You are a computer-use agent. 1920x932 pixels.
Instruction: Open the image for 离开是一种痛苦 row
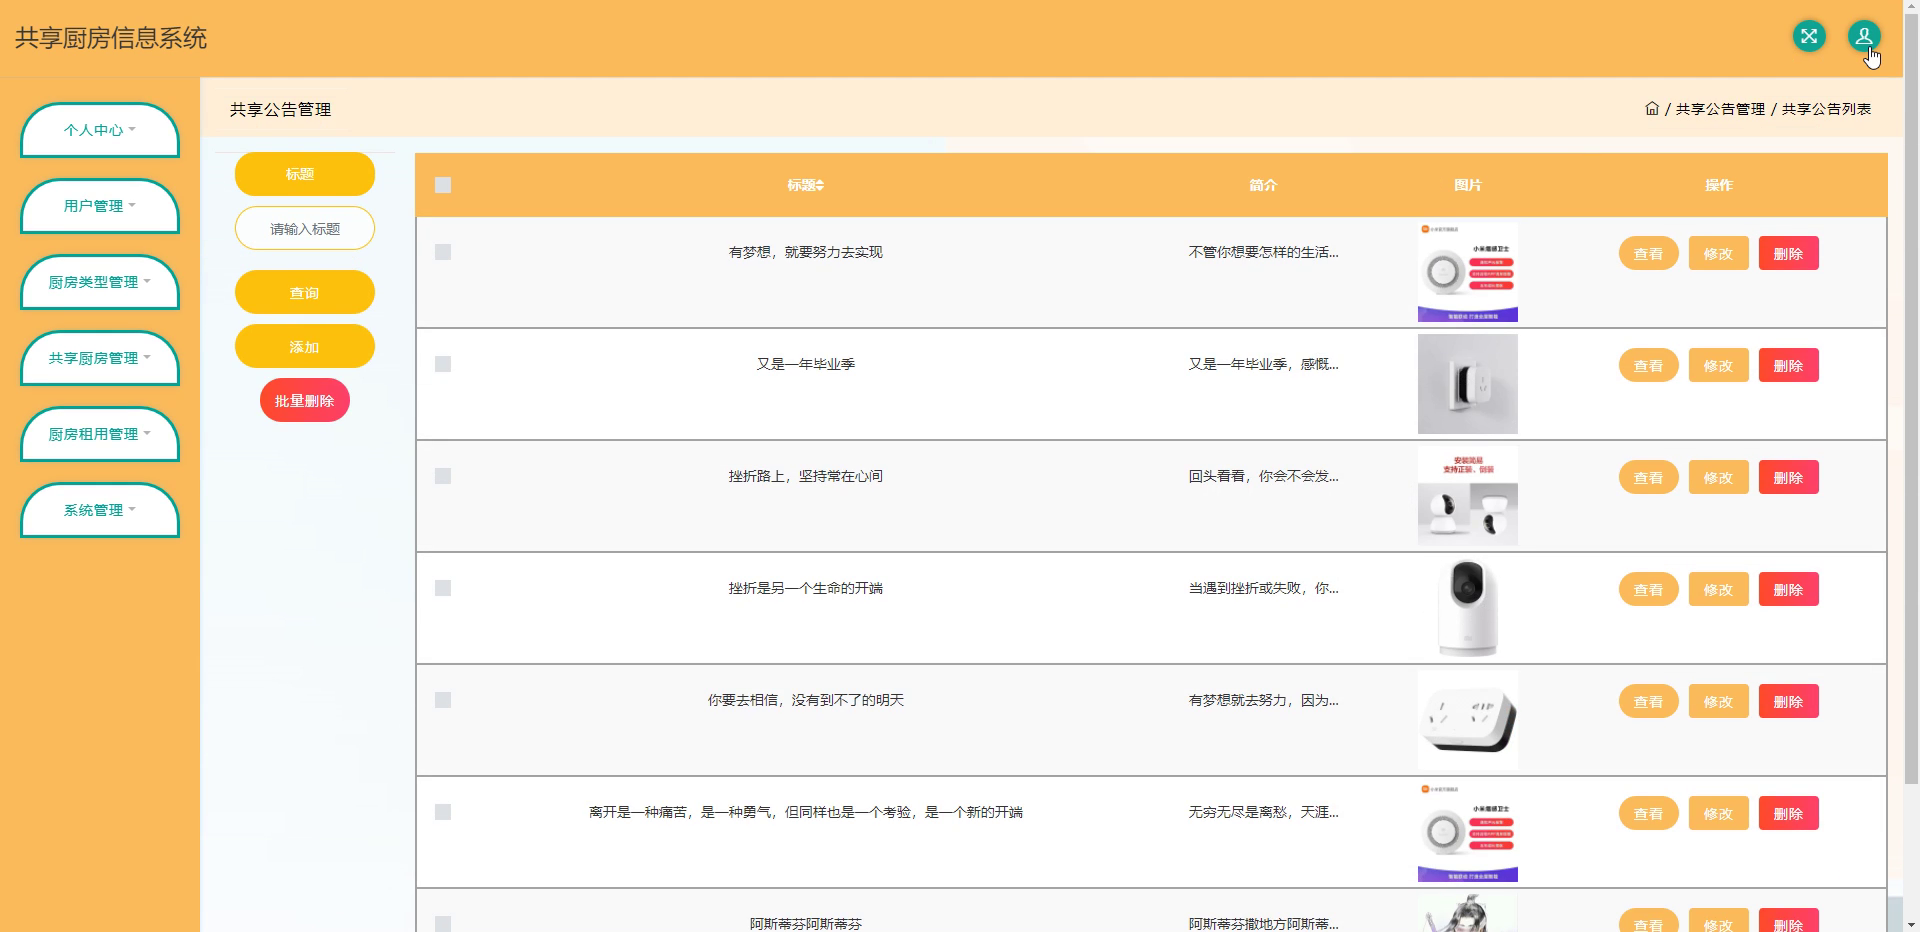[1467, 832]
